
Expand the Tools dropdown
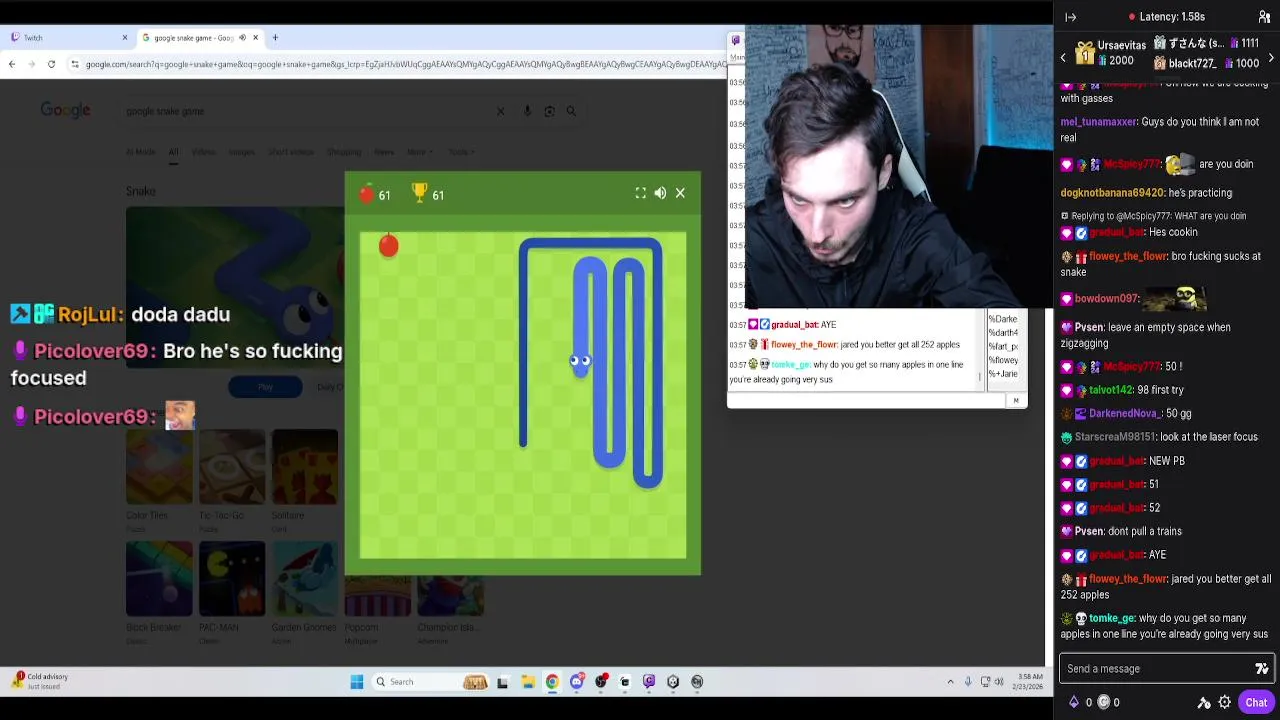pyautogui.click(x=460, y=152)
